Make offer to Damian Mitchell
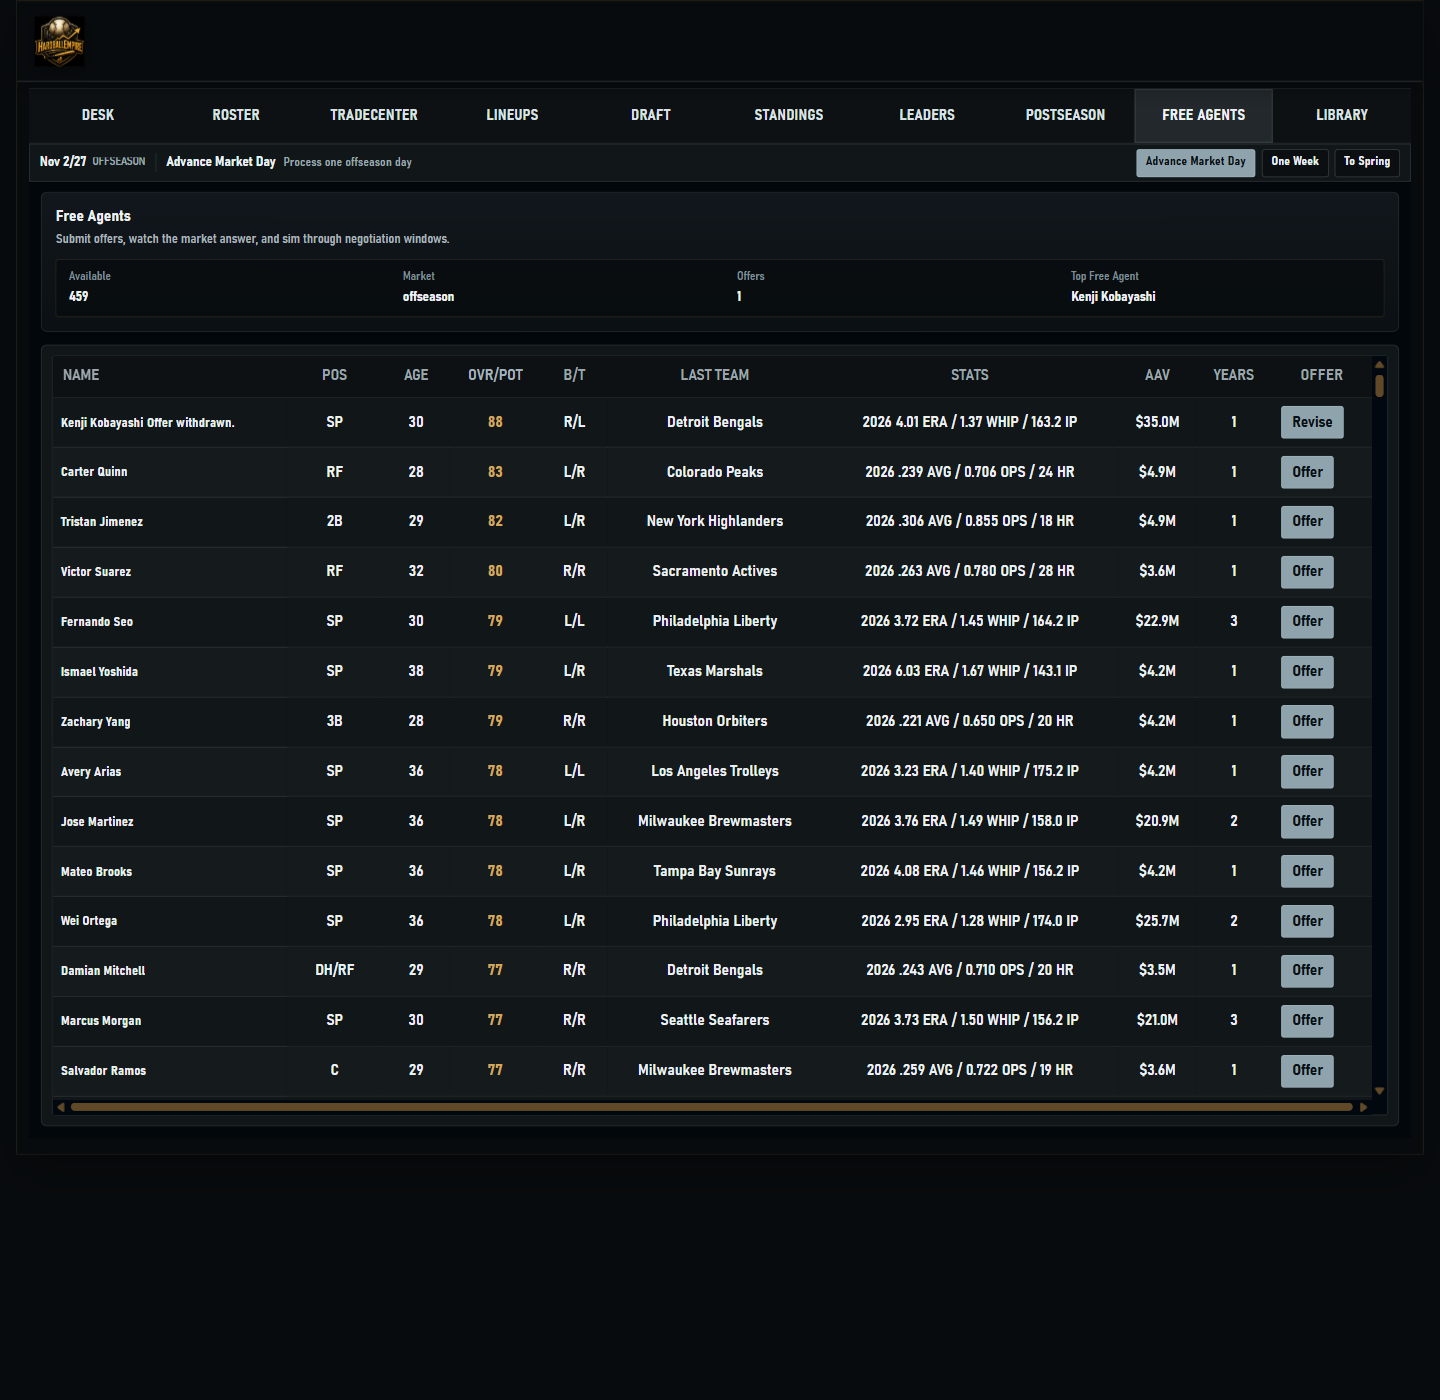 click(x=1307, y=970)
